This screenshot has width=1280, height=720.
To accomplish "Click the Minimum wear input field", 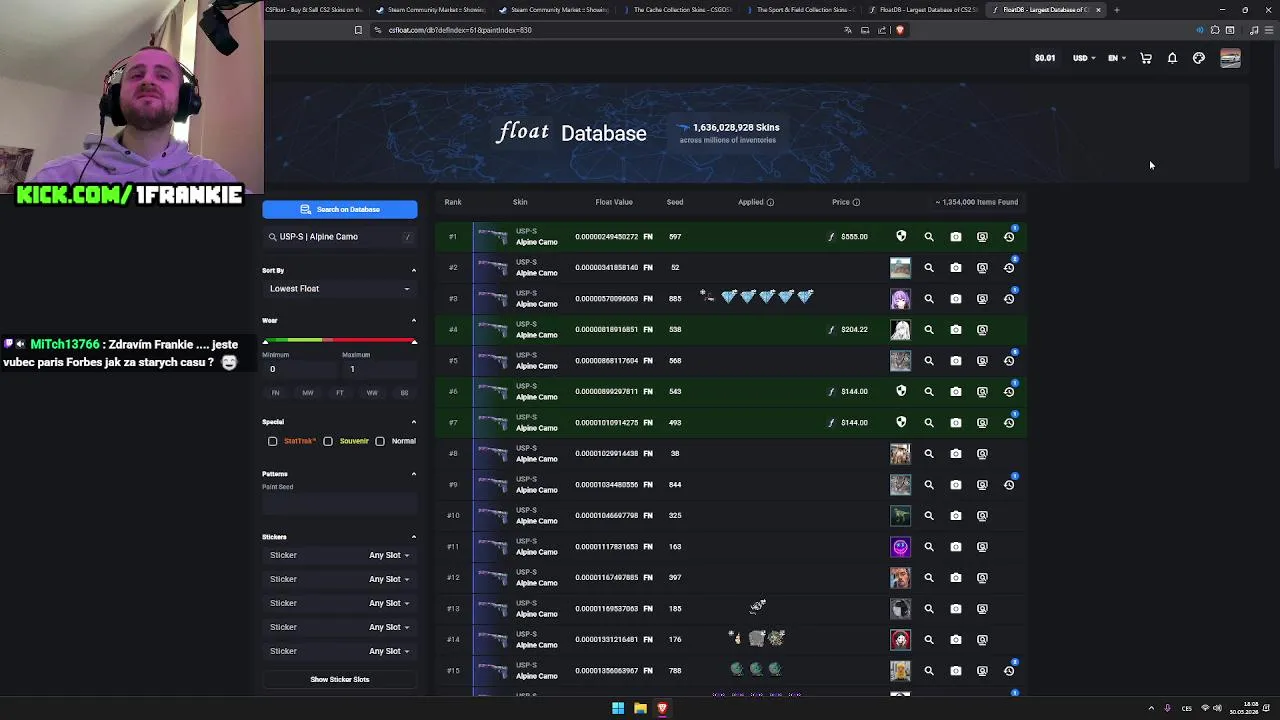I will point(298,370).
